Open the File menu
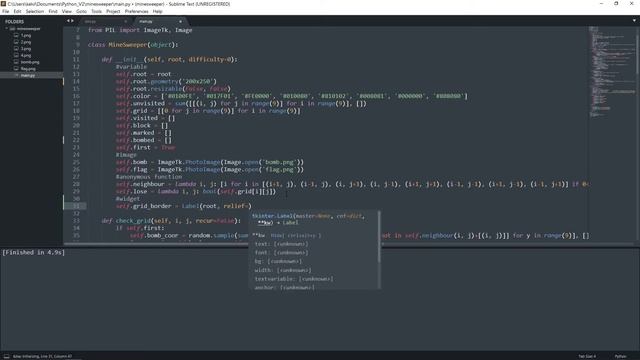 click(5, 11)
